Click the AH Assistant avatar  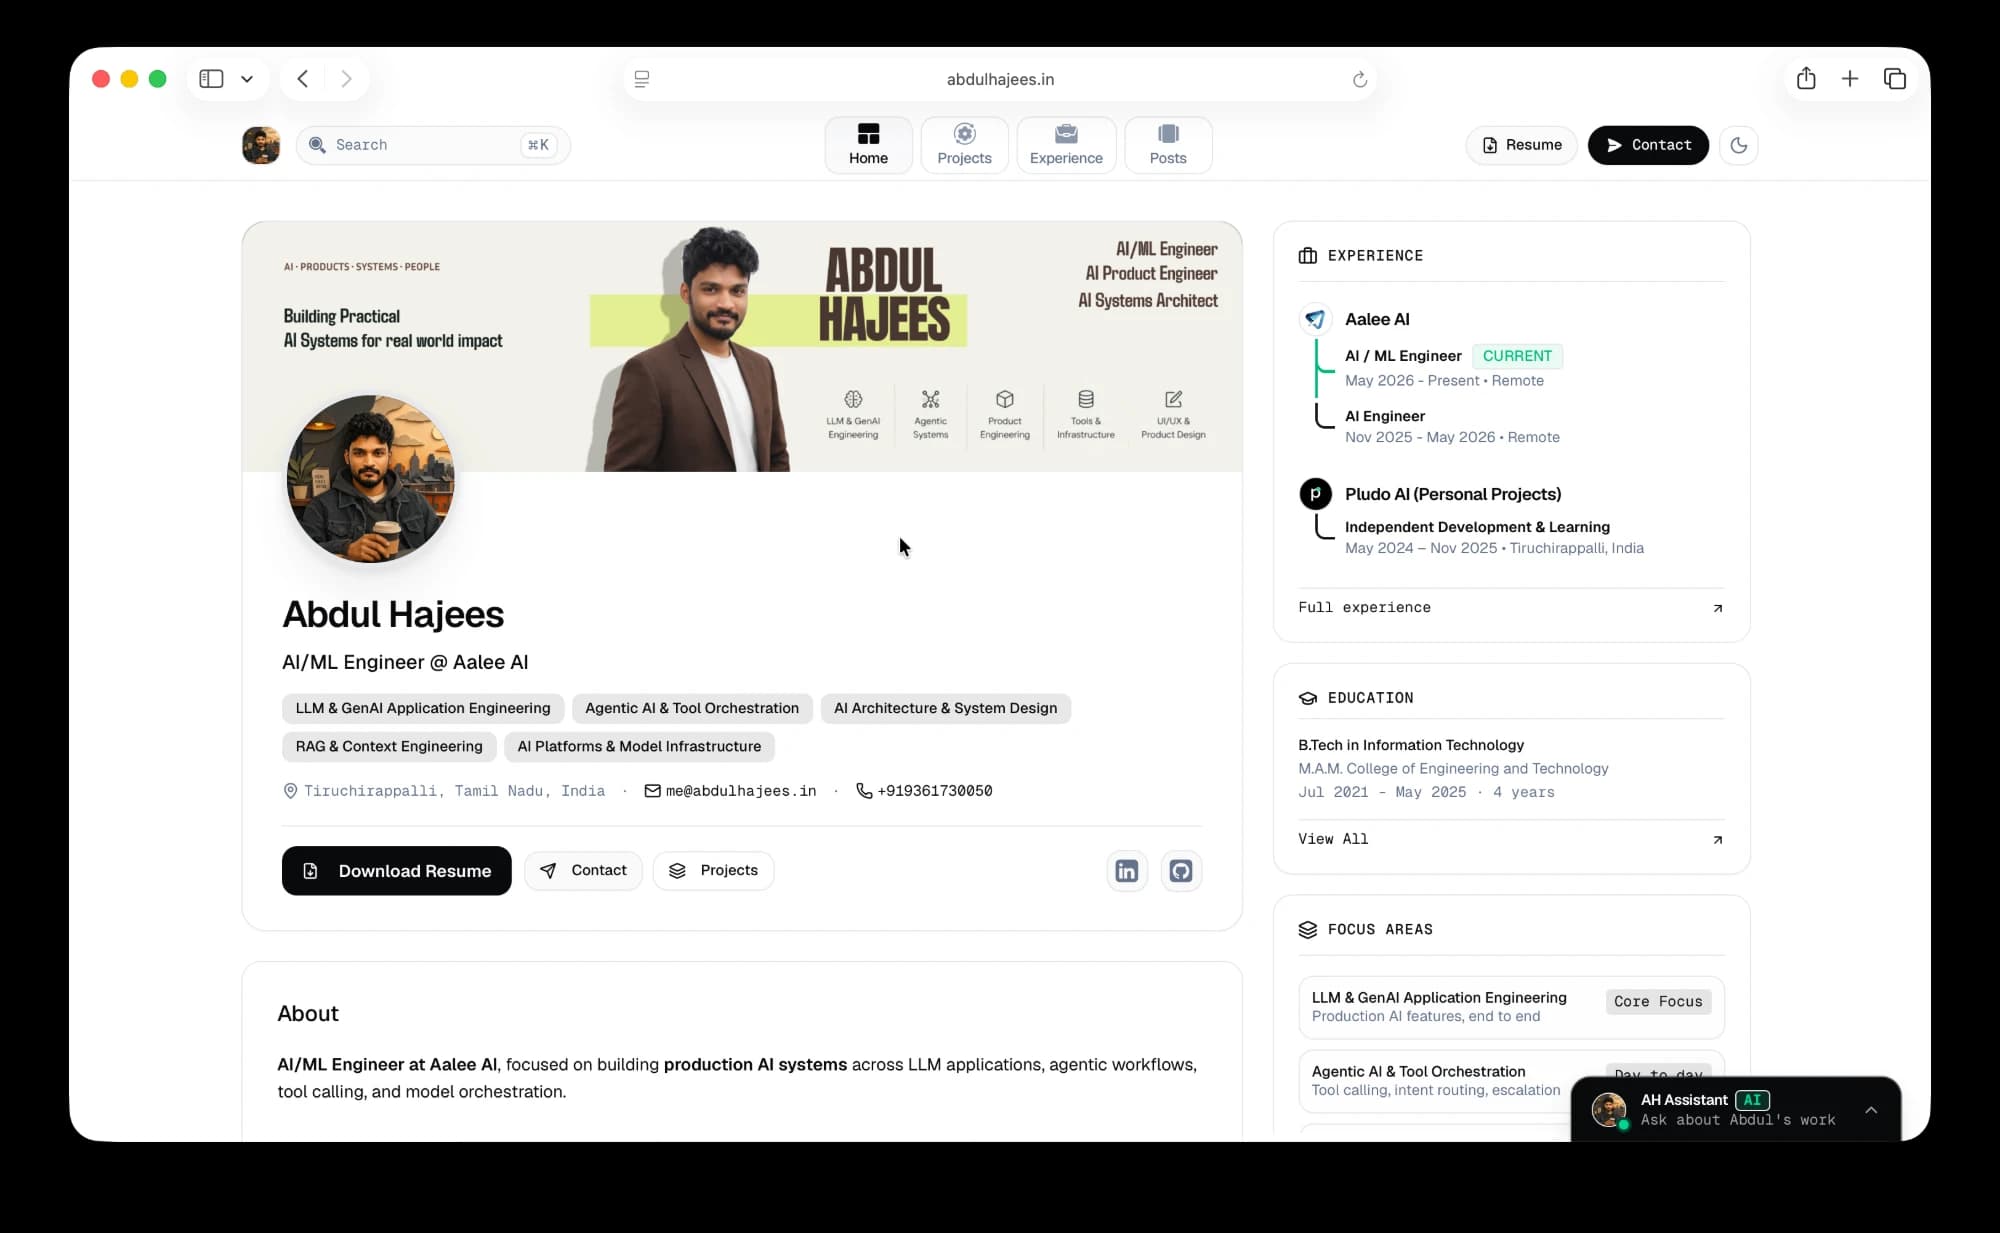(1609, 1110)
